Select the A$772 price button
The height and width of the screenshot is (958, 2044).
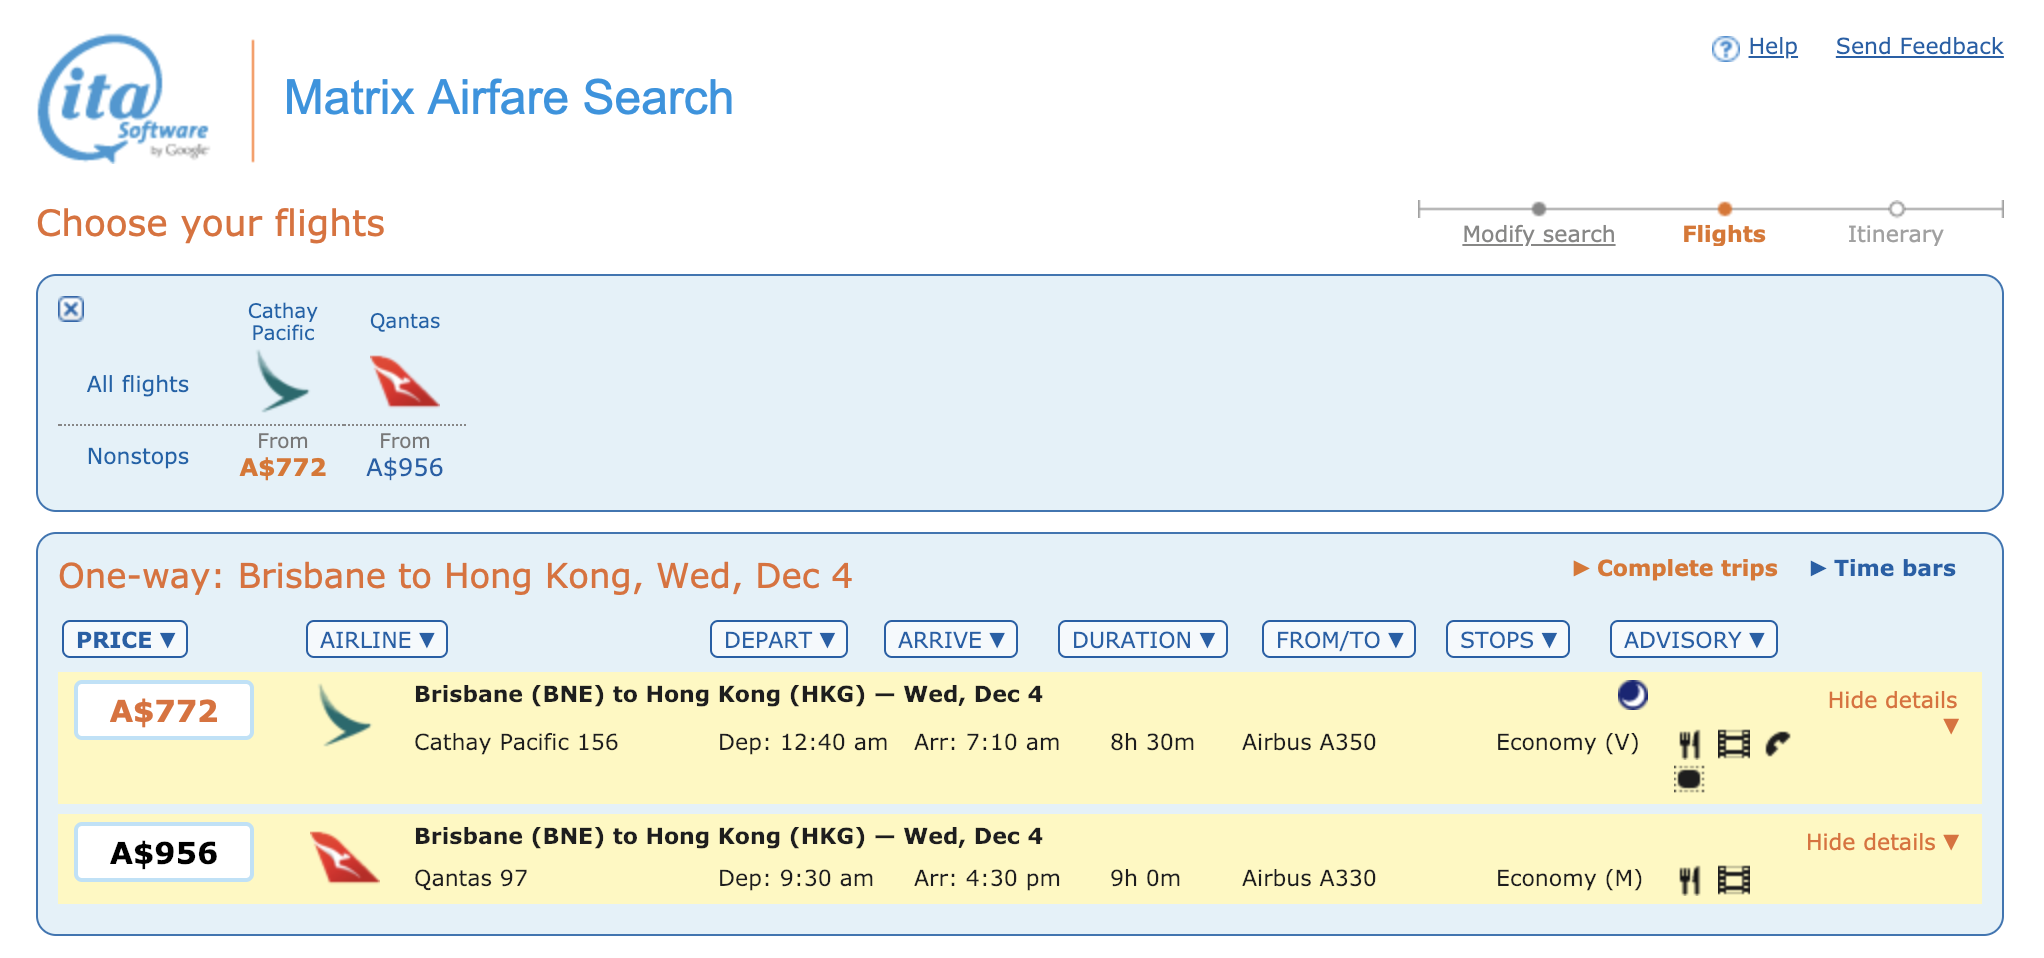pos(164,711)
